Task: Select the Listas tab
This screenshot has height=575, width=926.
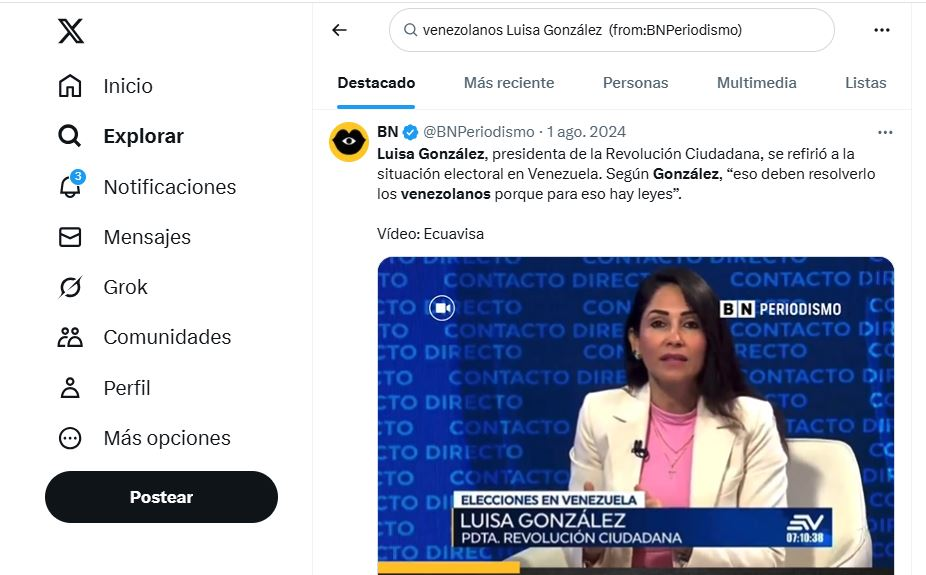Action: click(865, 83)
